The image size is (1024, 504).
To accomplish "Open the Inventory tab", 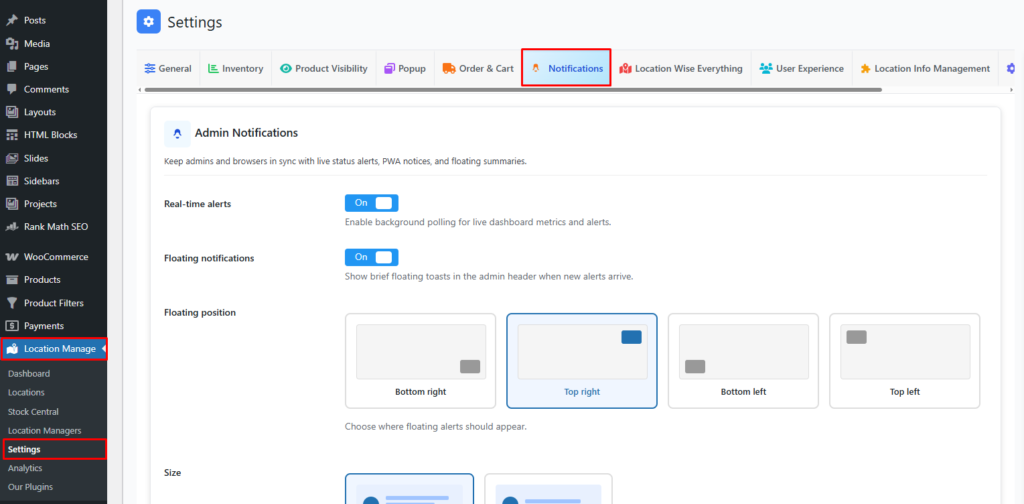I will point(235,69).
